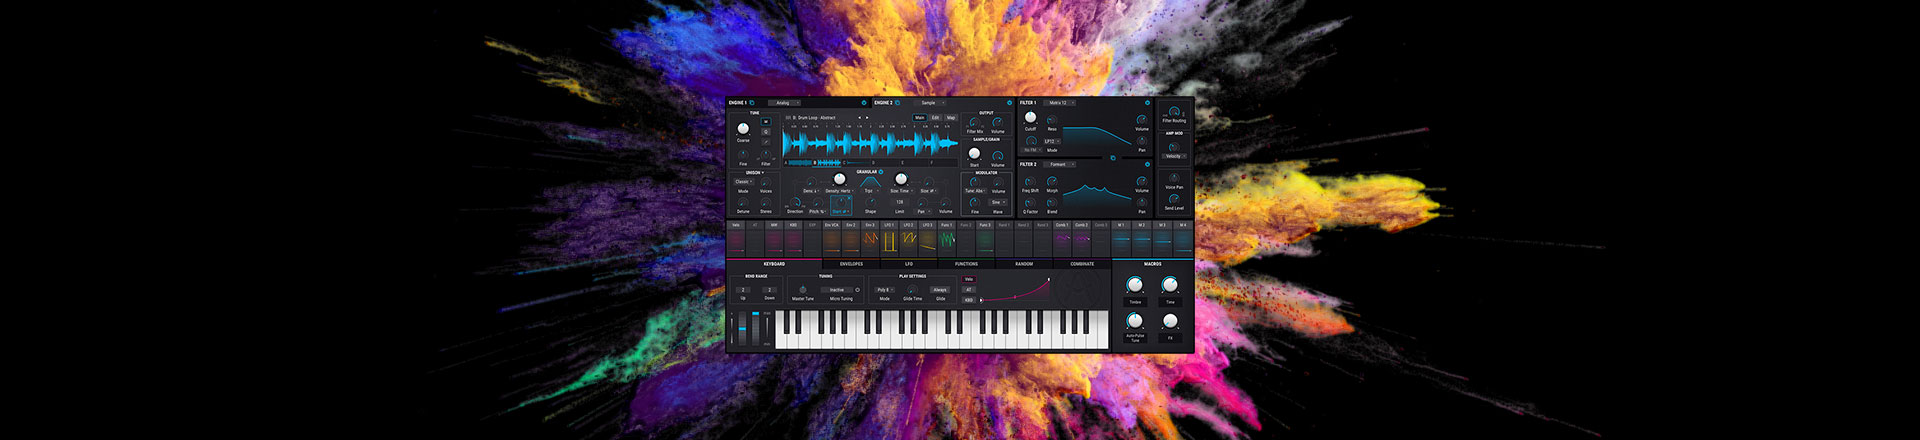Toggle Engine 1 power button
Viewport: 1920px width, 440px height.
pos(864,102)
